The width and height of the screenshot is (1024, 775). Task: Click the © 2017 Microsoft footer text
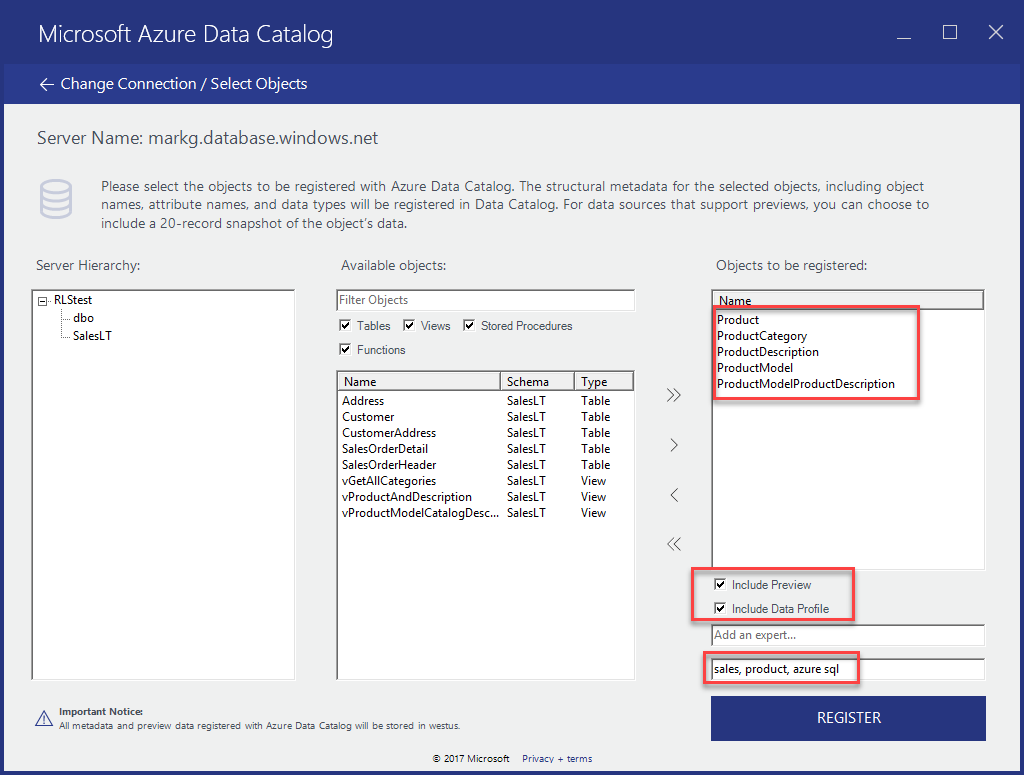click(471, 759)
